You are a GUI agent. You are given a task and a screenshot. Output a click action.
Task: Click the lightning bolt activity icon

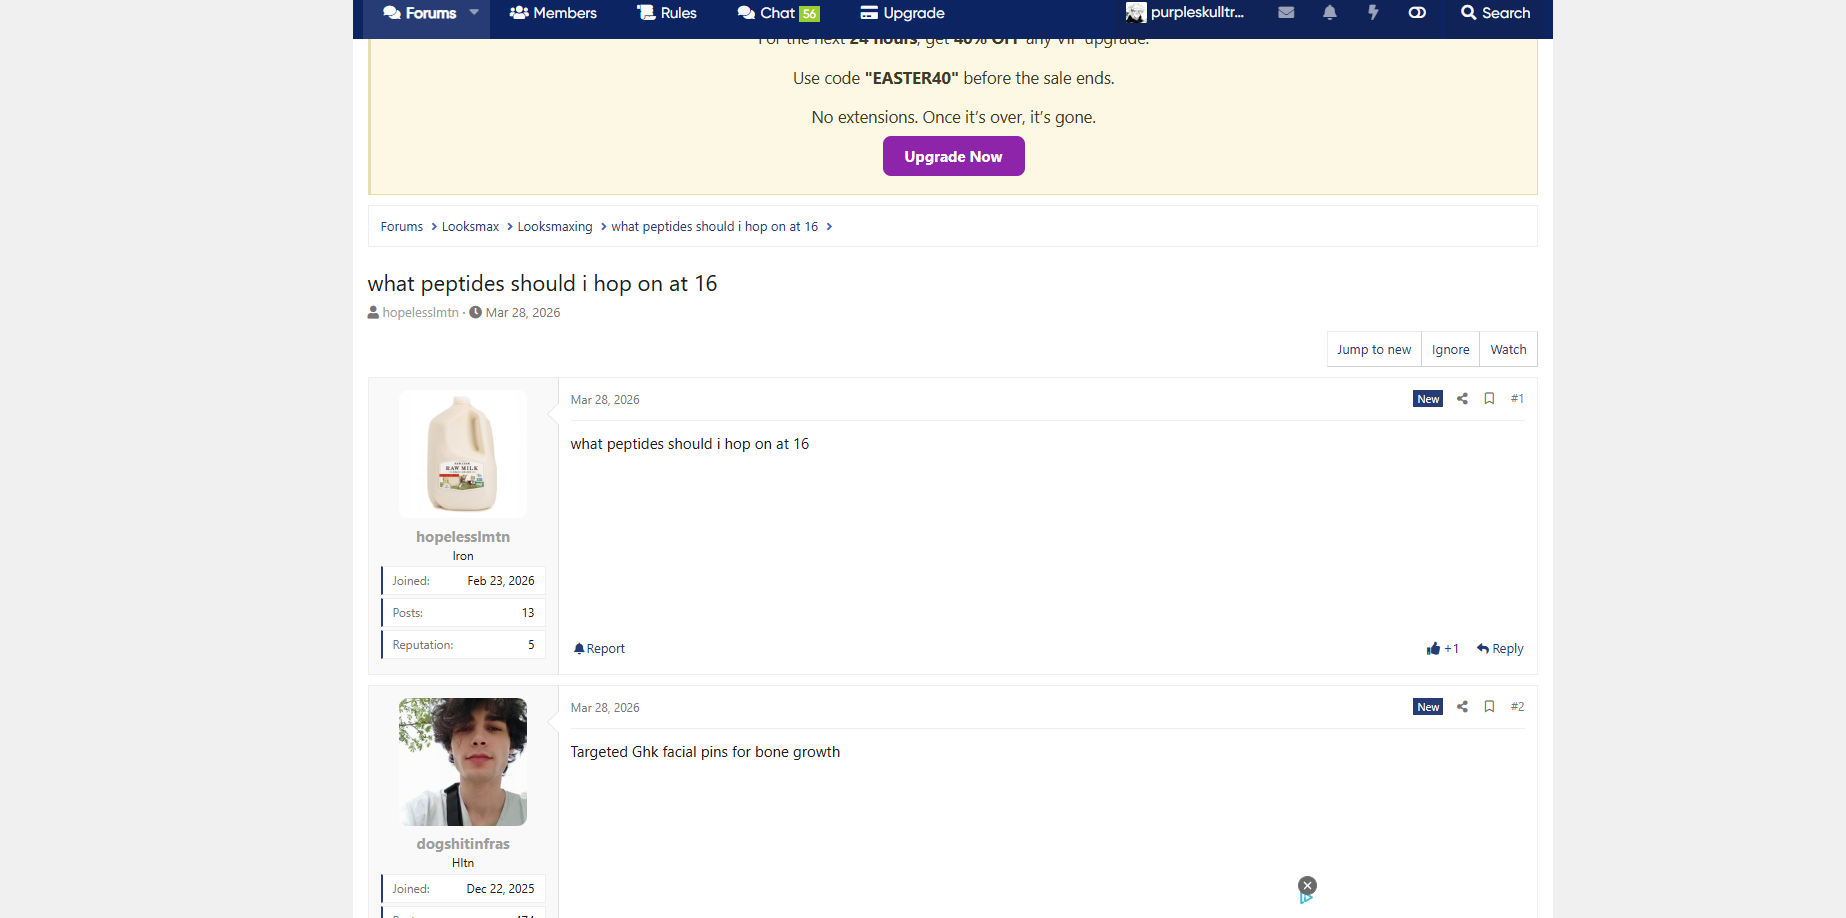[x=1373, y=13]
